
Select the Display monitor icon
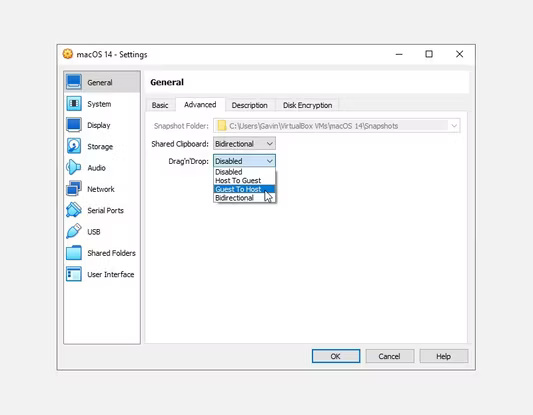point(74,125)
